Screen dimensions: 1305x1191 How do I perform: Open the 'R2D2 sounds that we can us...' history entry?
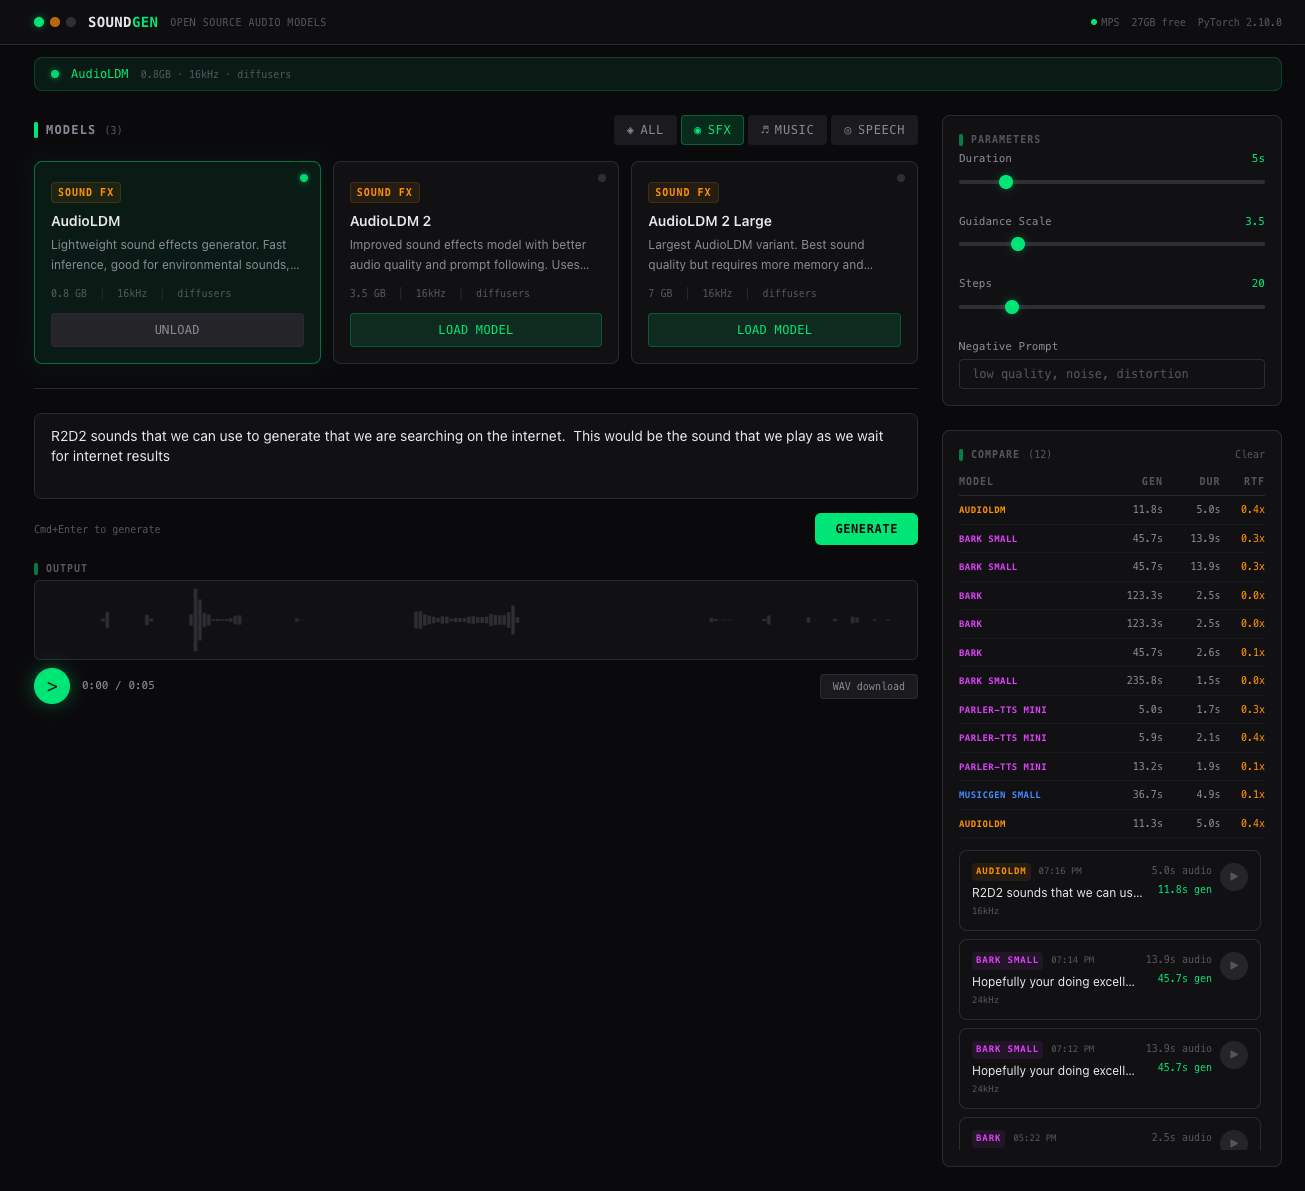(1109, 890)
